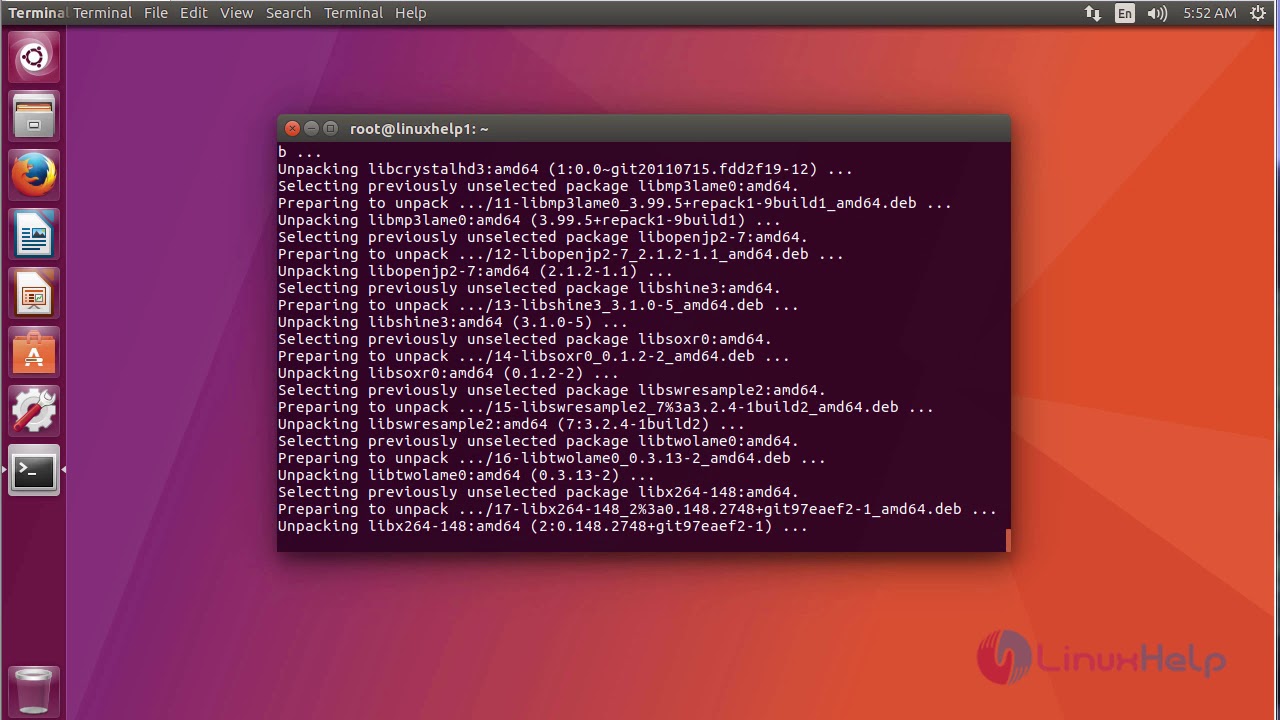1280x720 pixels.
Task: Open the network indicator in top panel
Action: (x=1092, y=13)
